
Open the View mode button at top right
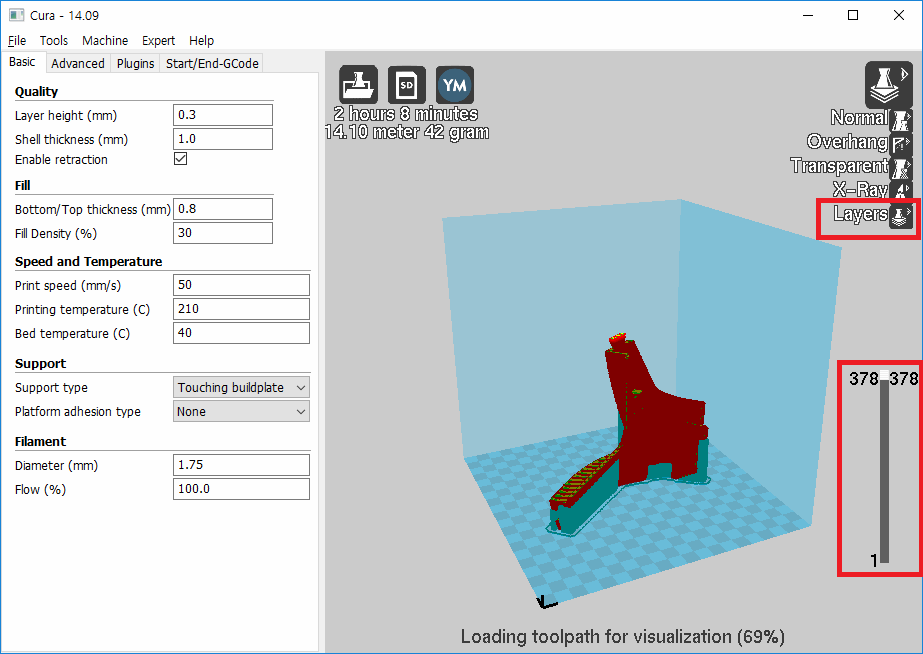(889, 84)
